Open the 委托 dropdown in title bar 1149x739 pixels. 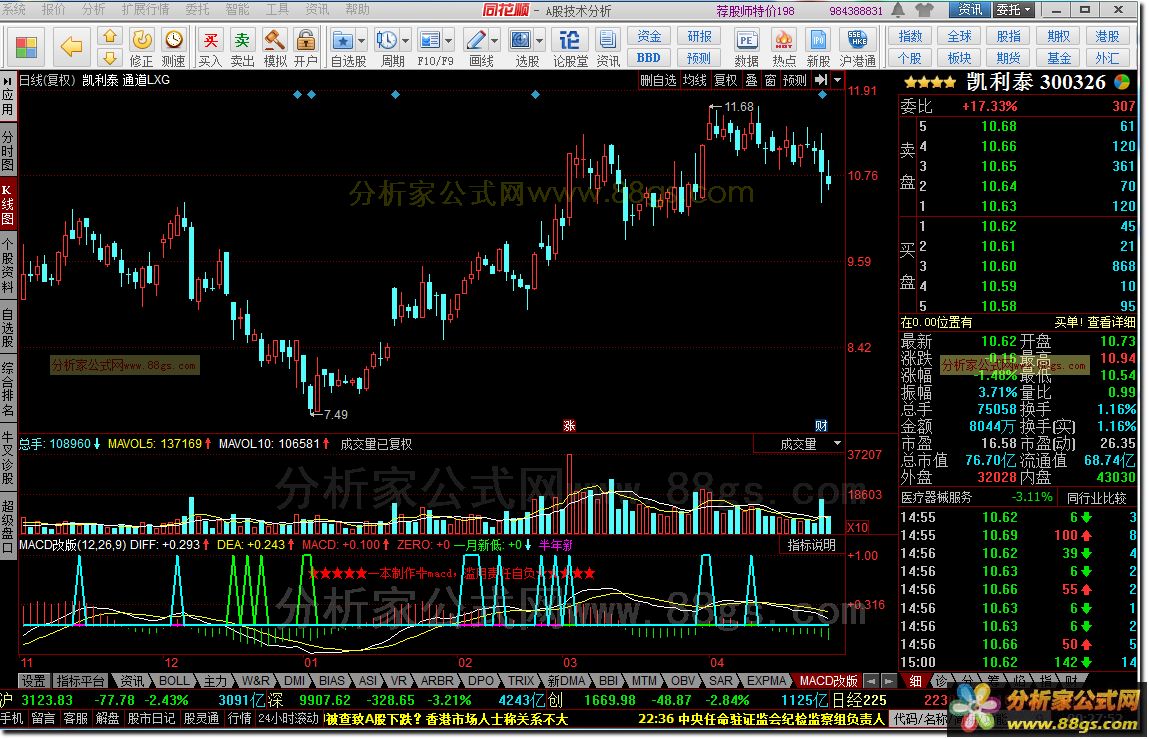(1013, 10)
